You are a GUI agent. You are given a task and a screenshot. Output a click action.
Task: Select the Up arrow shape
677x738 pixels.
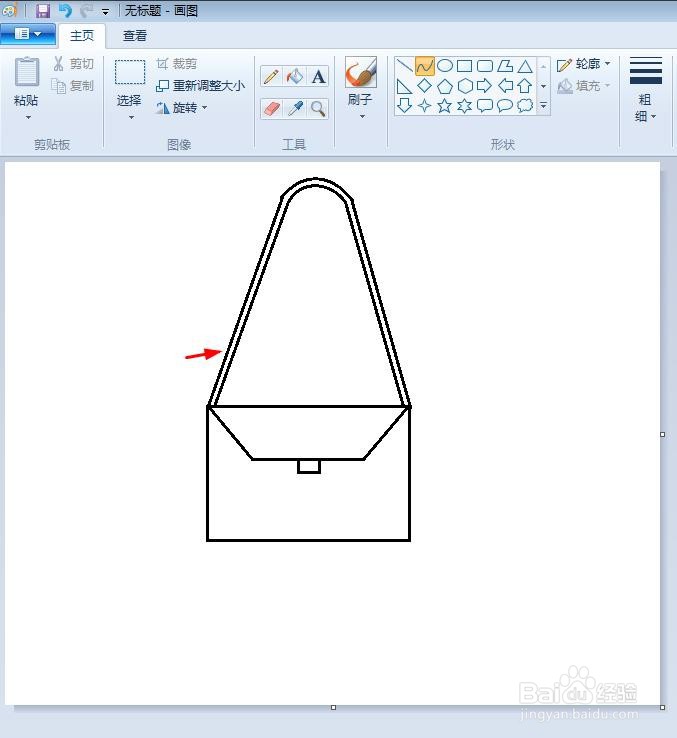(x=525, y=86)
